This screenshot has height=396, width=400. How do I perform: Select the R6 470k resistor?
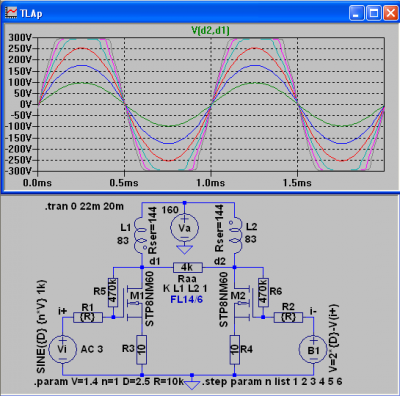point(263,292)
